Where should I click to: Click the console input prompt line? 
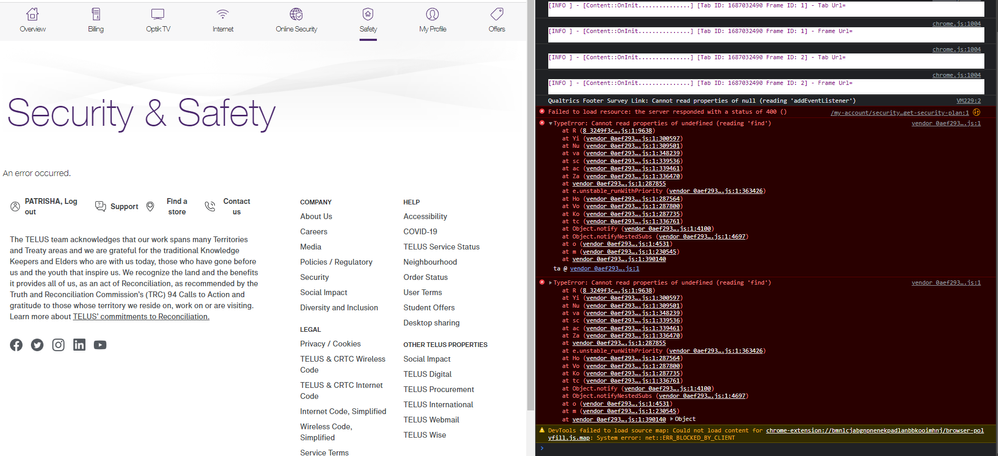760,449
